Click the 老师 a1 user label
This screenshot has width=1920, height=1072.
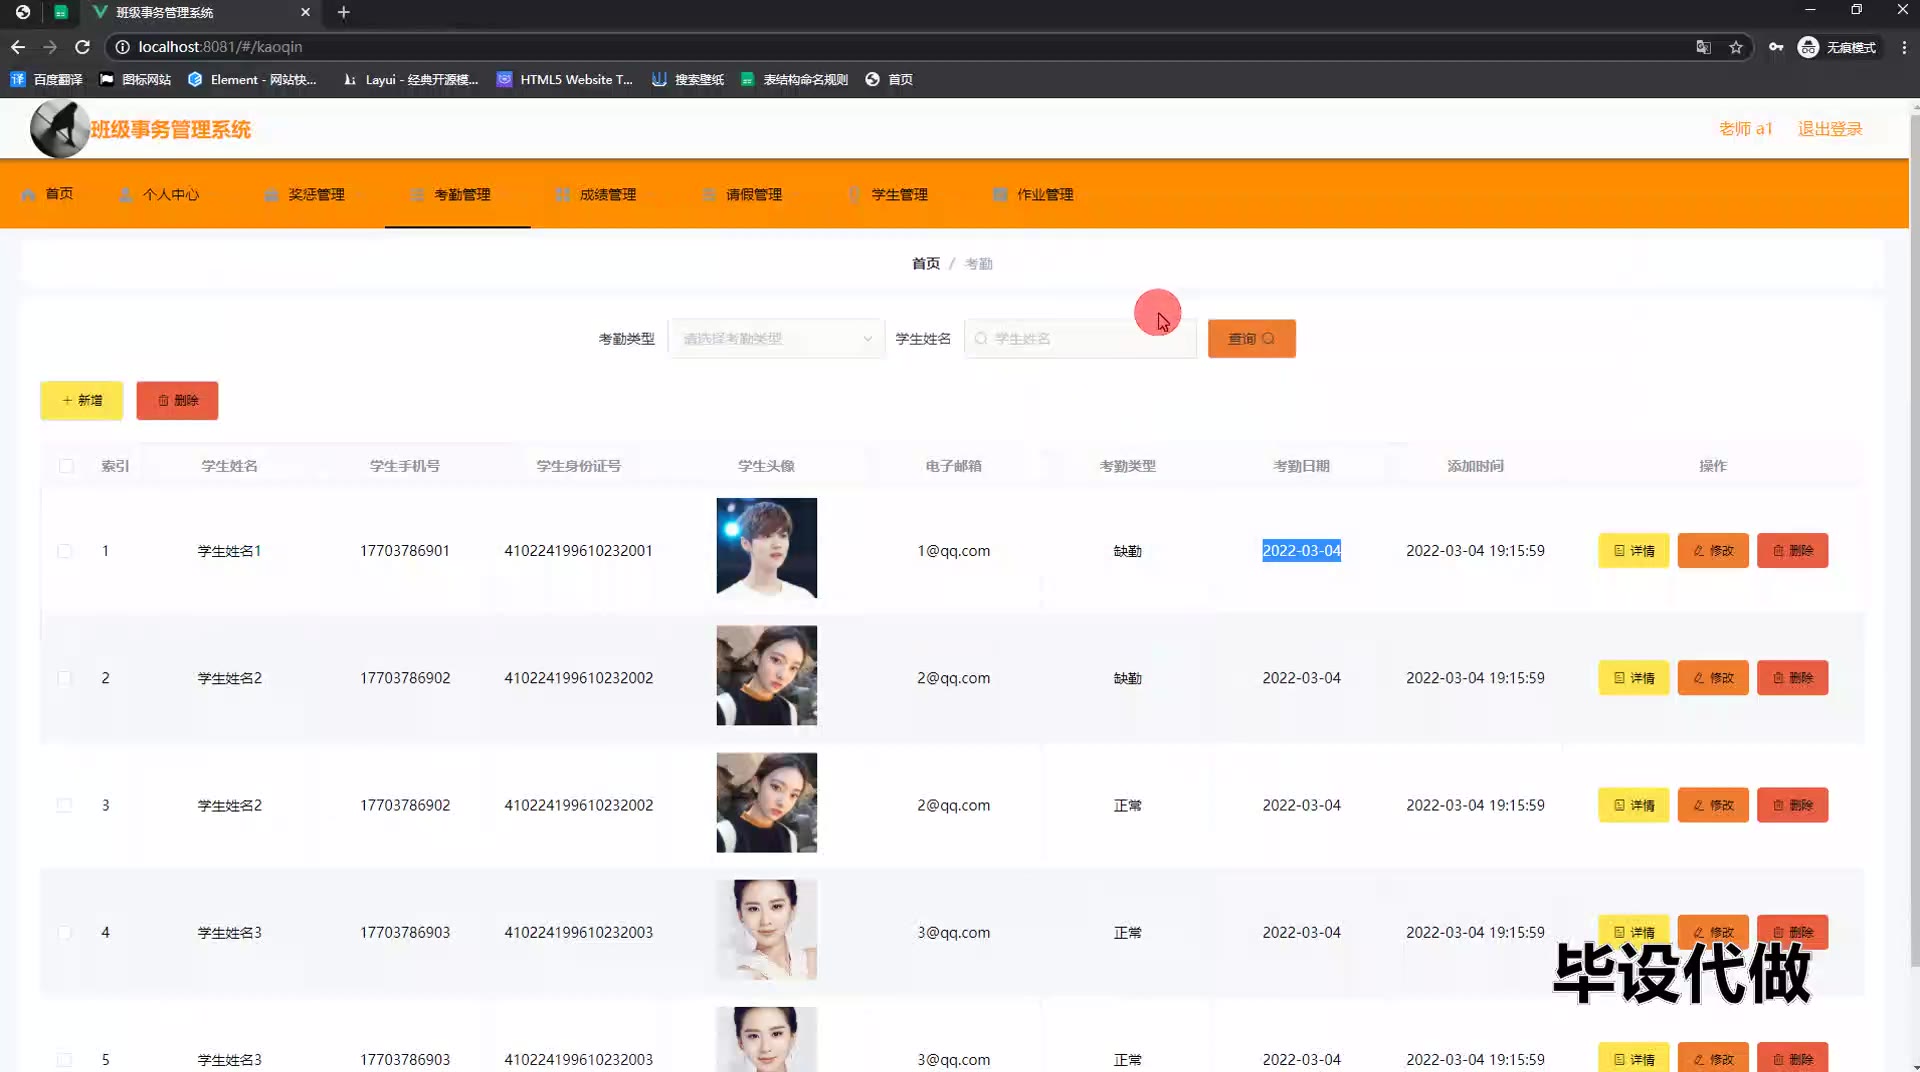click(1746, 129)
